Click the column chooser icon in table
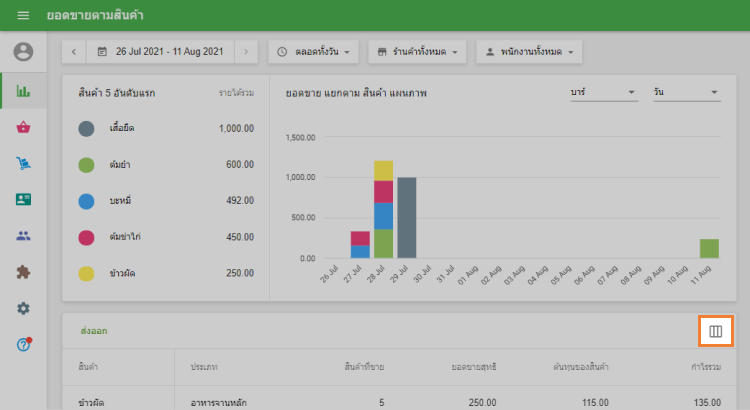Viewport: 750px width, 410px height. (x=715, y=331)
